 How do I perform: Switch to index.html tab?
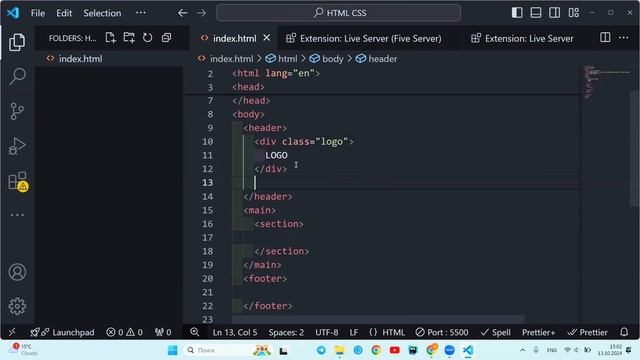pyautogui.click(x=234, y=38)
